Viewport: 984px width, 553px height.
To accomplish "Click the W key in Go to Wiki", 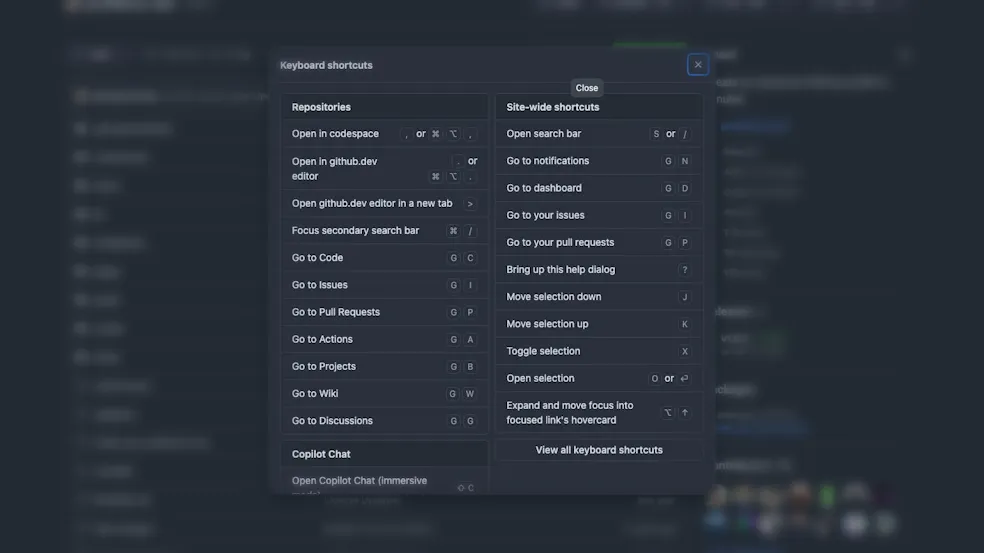I will pos(469,394).
